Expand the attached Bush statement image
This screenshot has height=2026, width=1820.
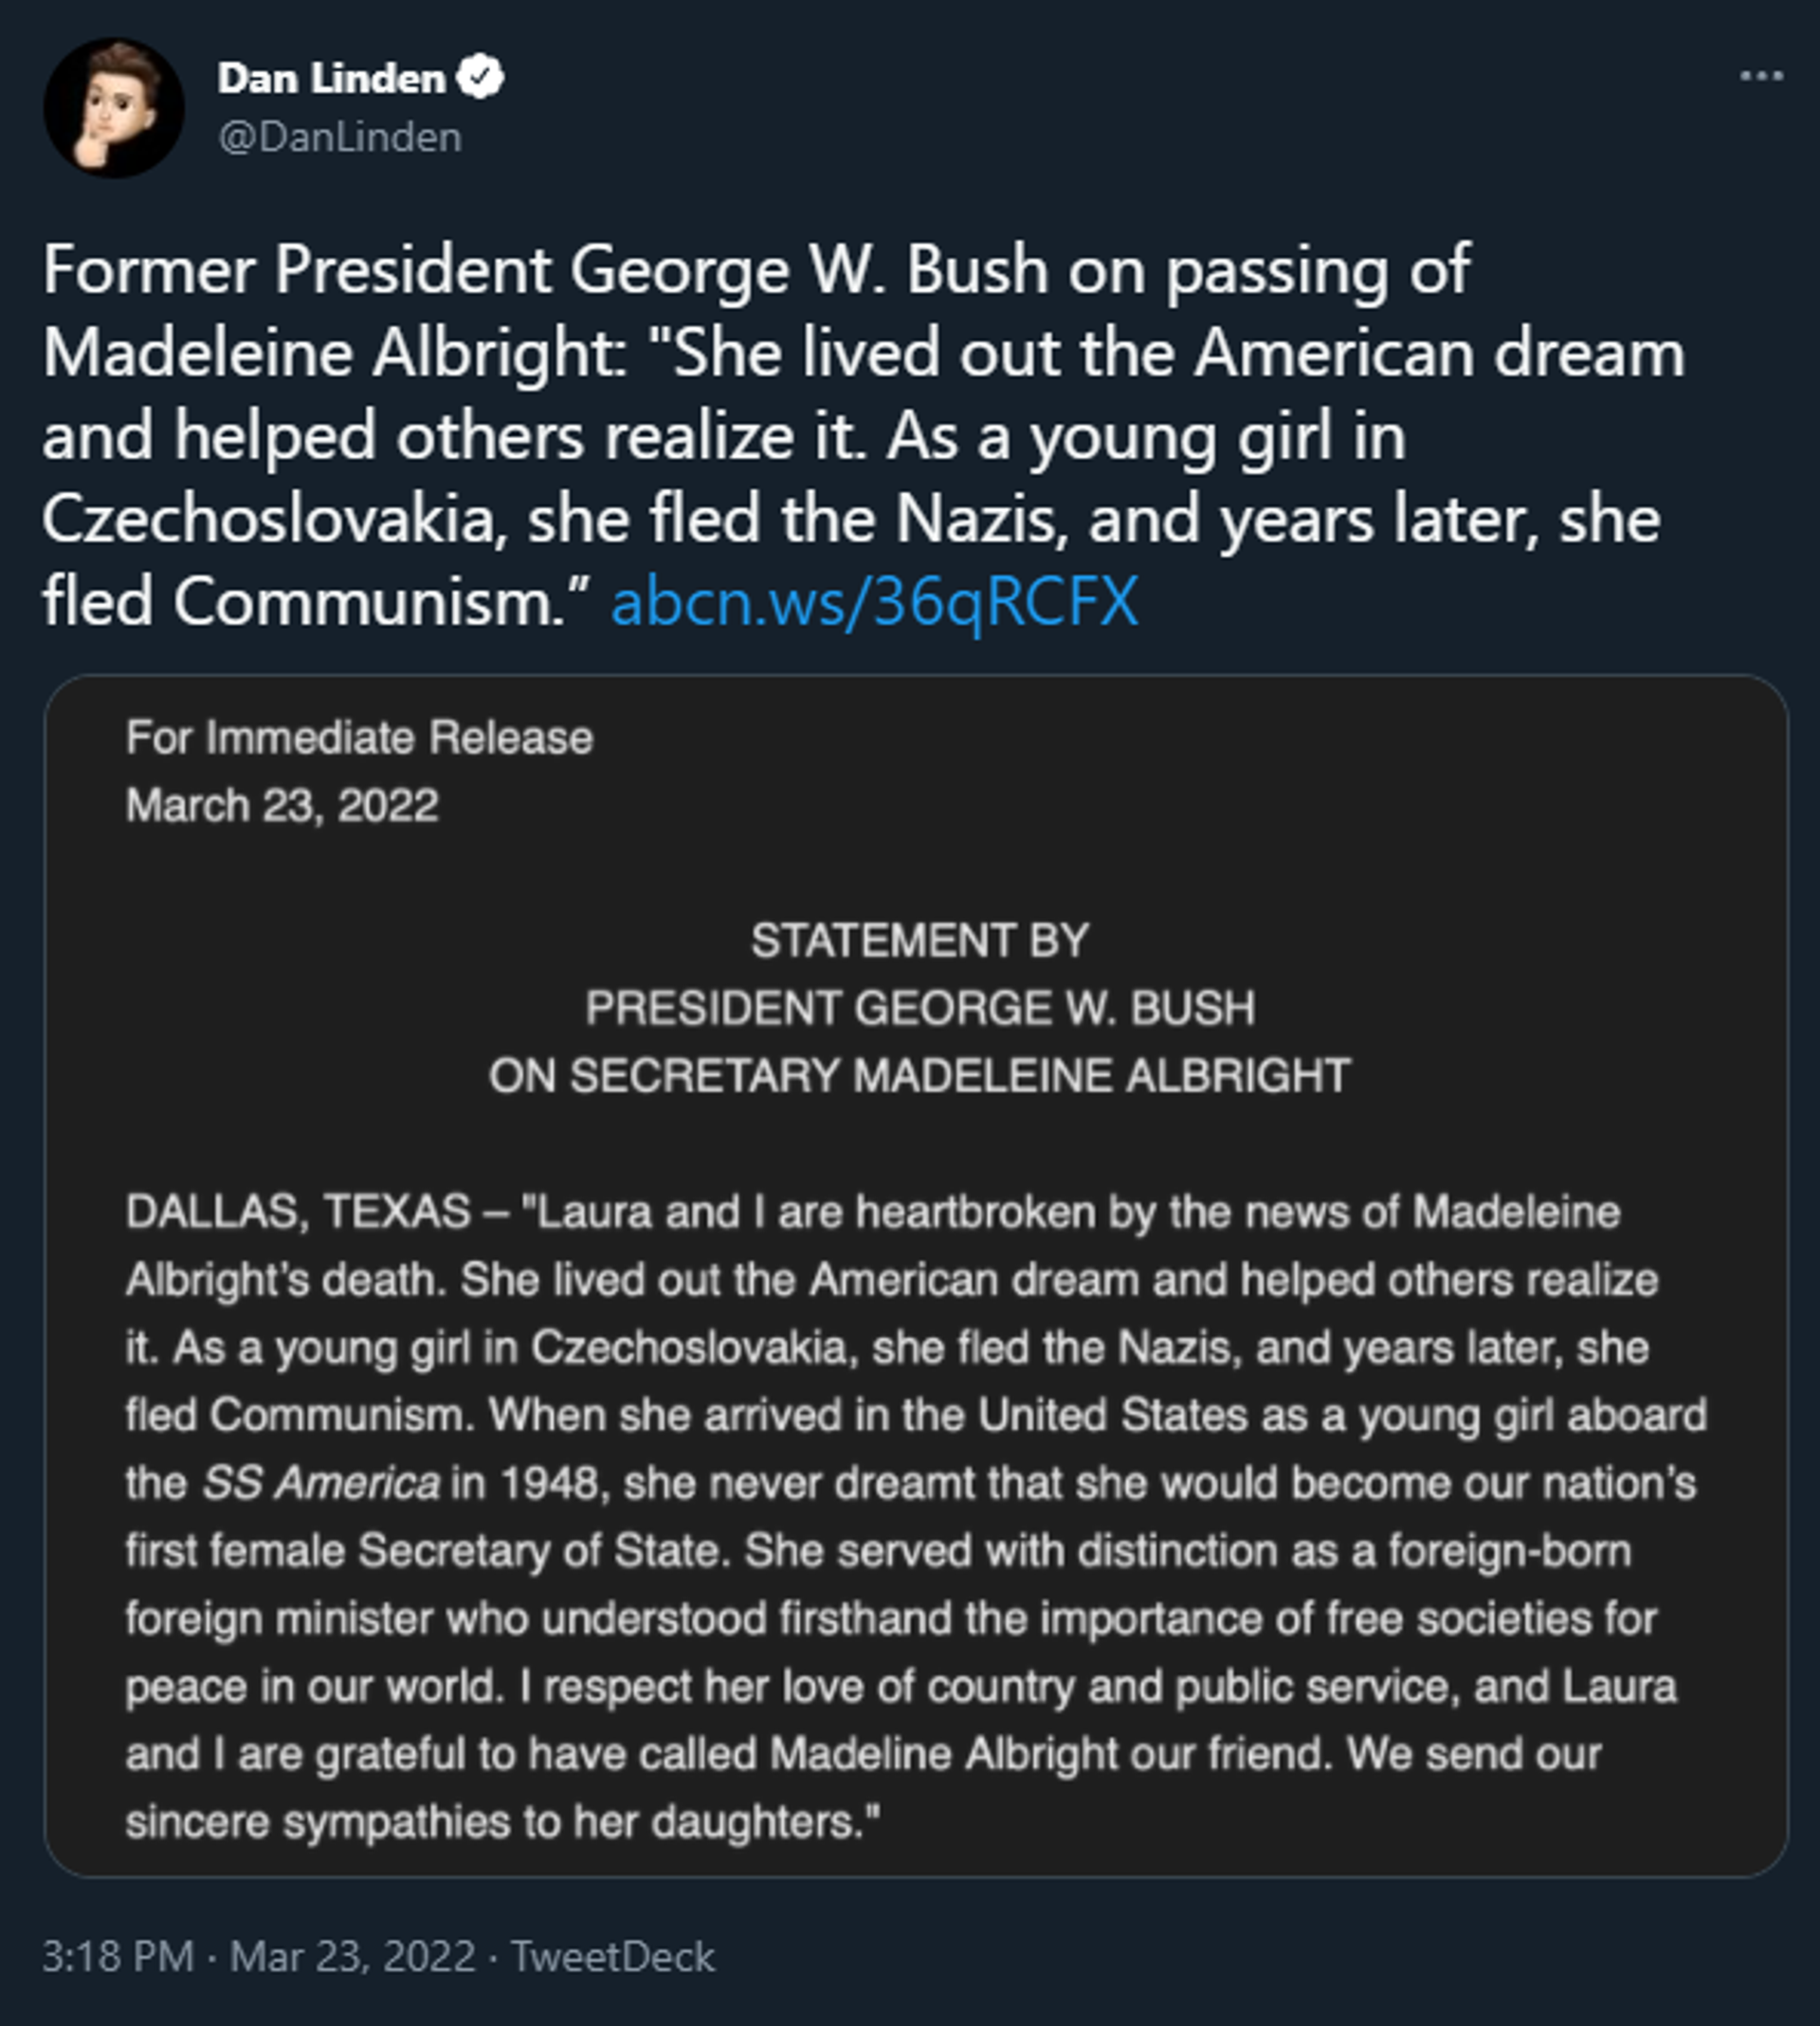point(916,1276)
